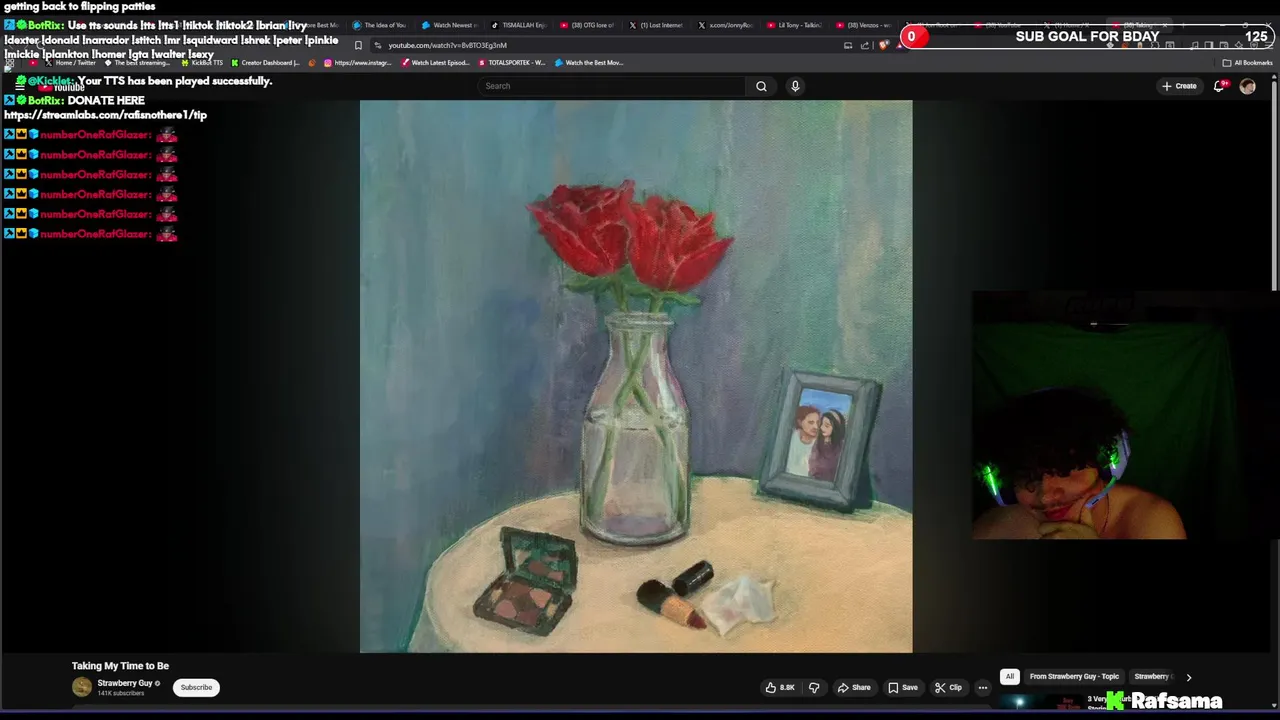
Task: Open recommended video thumbnail below chips
Action: (x=1040, y=702)
